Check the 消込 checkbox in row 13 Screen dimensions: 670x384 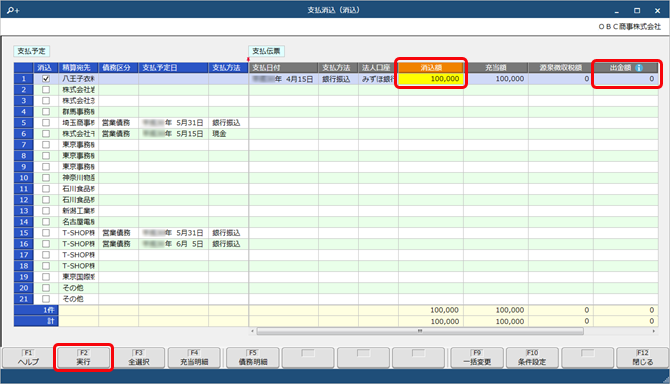pos(46,211)
